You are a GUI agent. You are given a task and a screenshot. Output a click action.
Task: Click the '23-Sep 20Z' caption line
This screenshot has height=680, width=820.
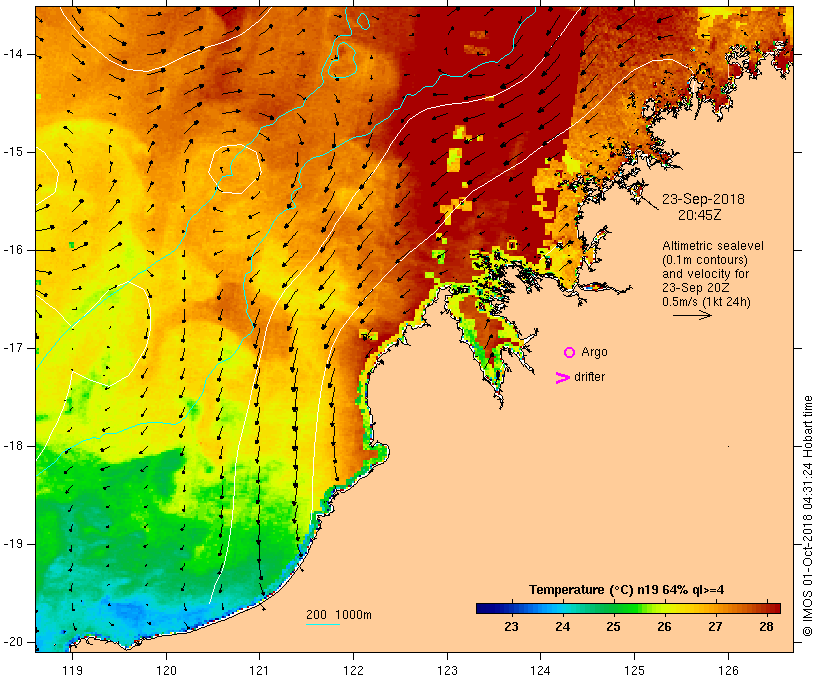(696, 288)
